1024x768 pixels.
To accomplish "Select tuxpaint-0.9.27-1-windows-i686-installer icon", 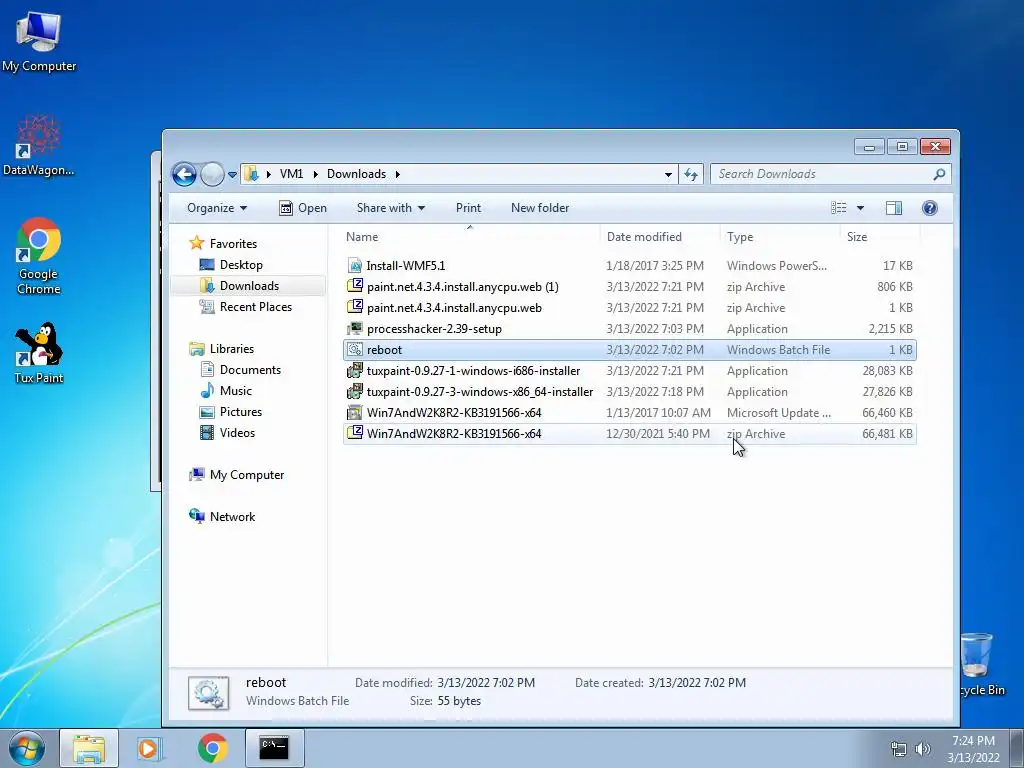I will (x=355, y=371).
